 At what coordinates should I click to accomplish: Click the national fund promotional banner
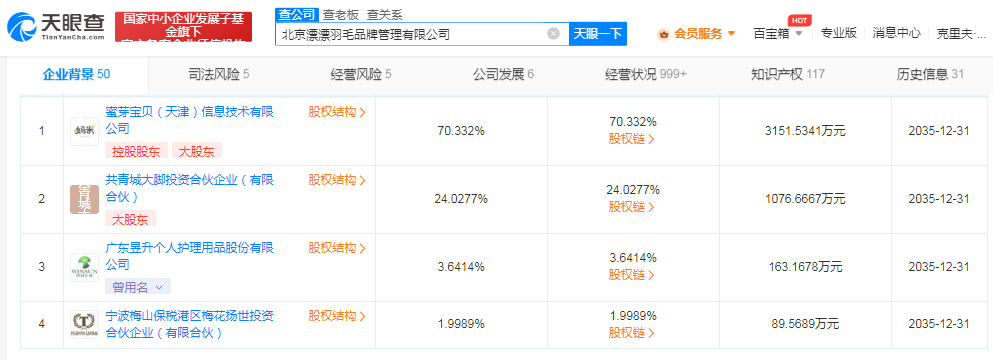click(x=184, y=27)
